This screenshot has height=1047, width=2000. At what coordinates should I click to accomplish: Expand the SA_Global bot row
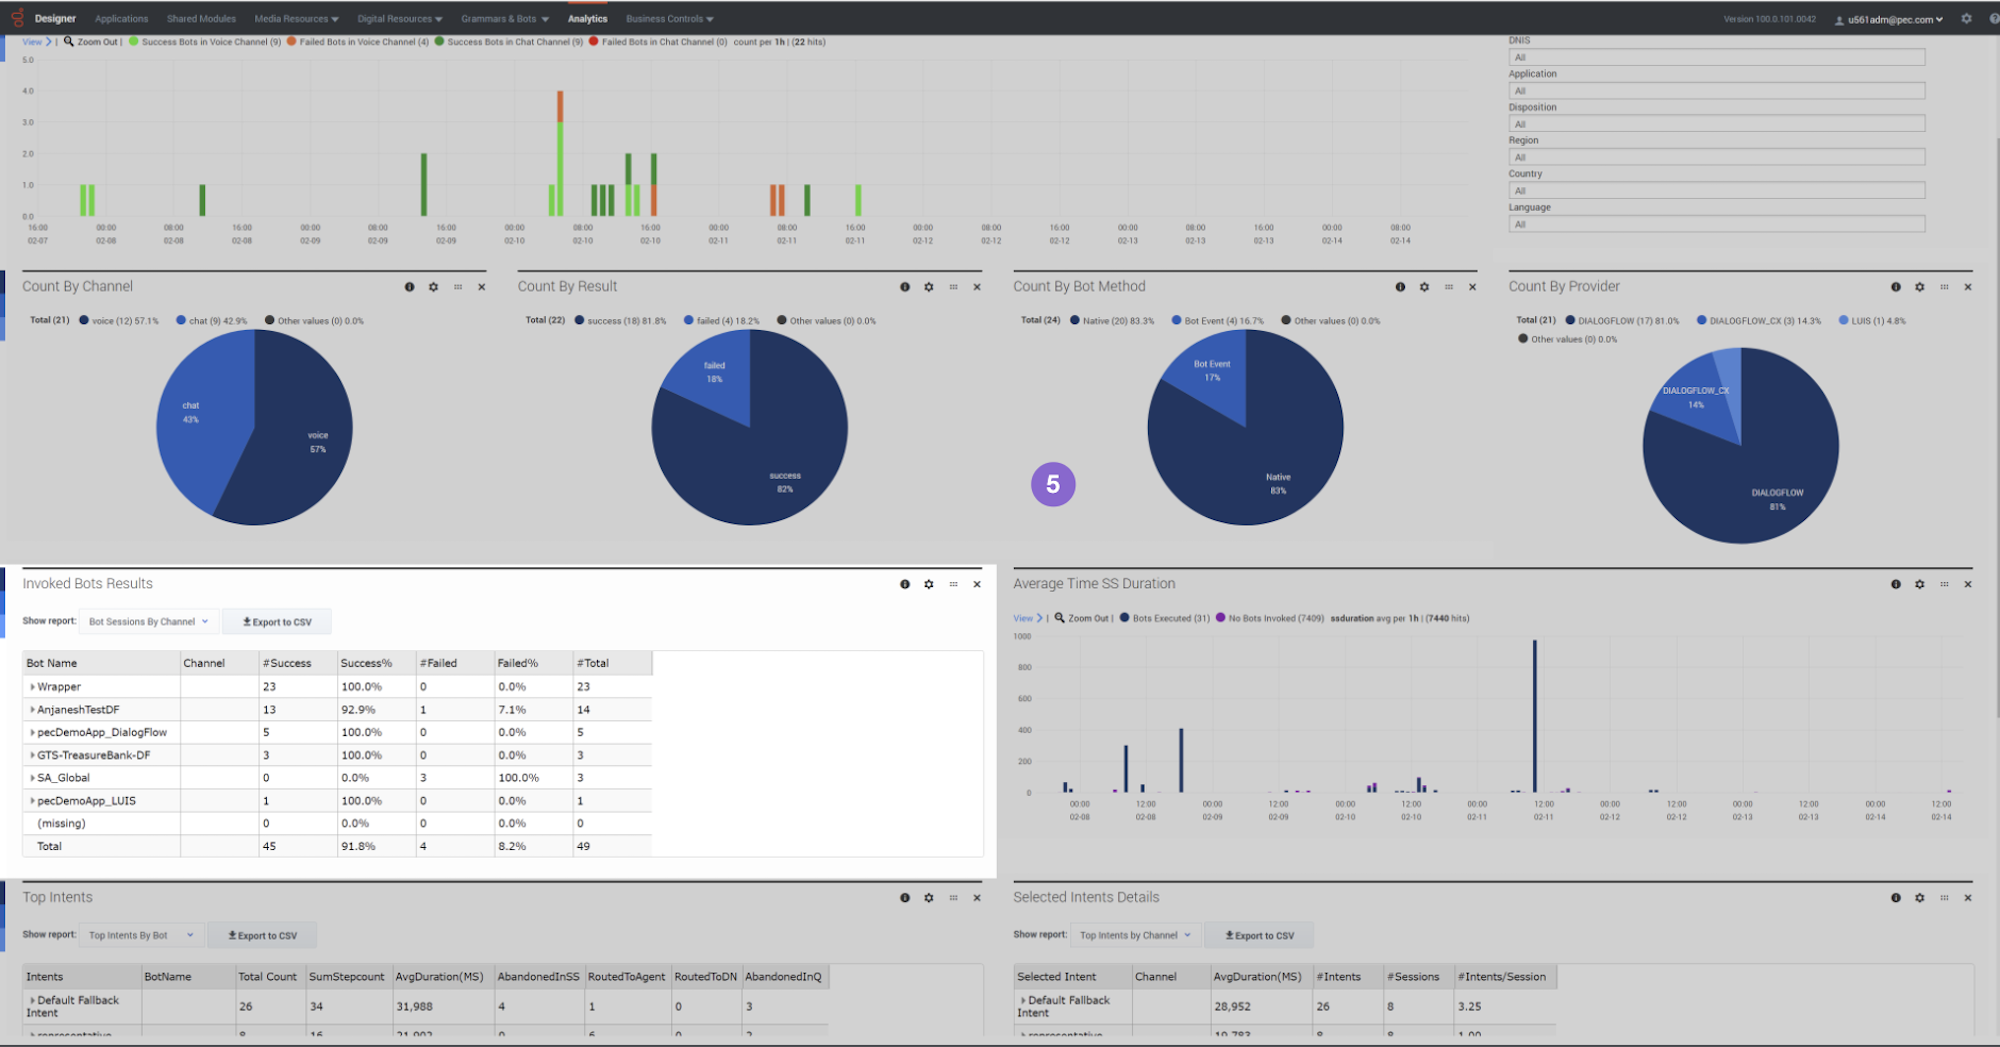point(33,778)
